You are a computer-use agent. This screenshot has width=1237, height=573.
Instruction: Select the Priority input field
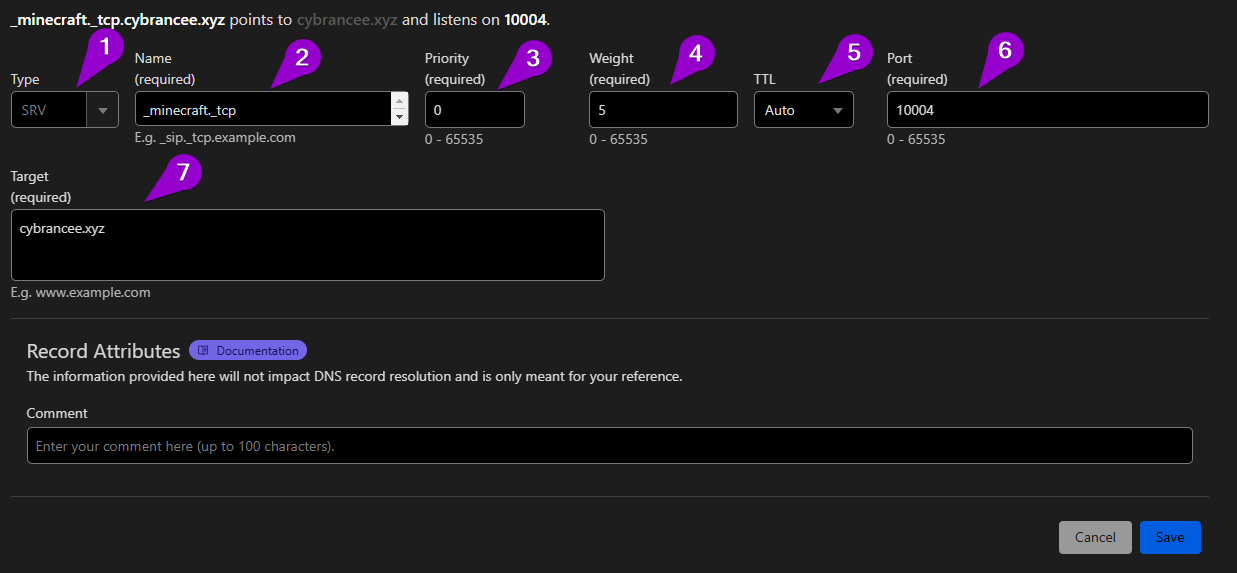point(474,110)
